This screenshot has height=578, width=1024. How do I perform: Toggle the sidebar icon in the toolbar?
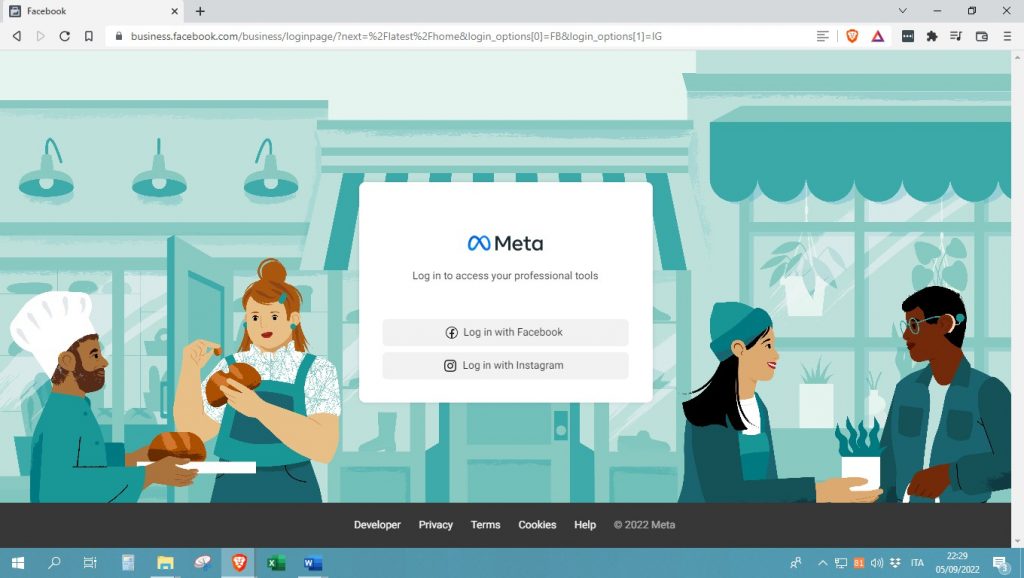[823, 36]
